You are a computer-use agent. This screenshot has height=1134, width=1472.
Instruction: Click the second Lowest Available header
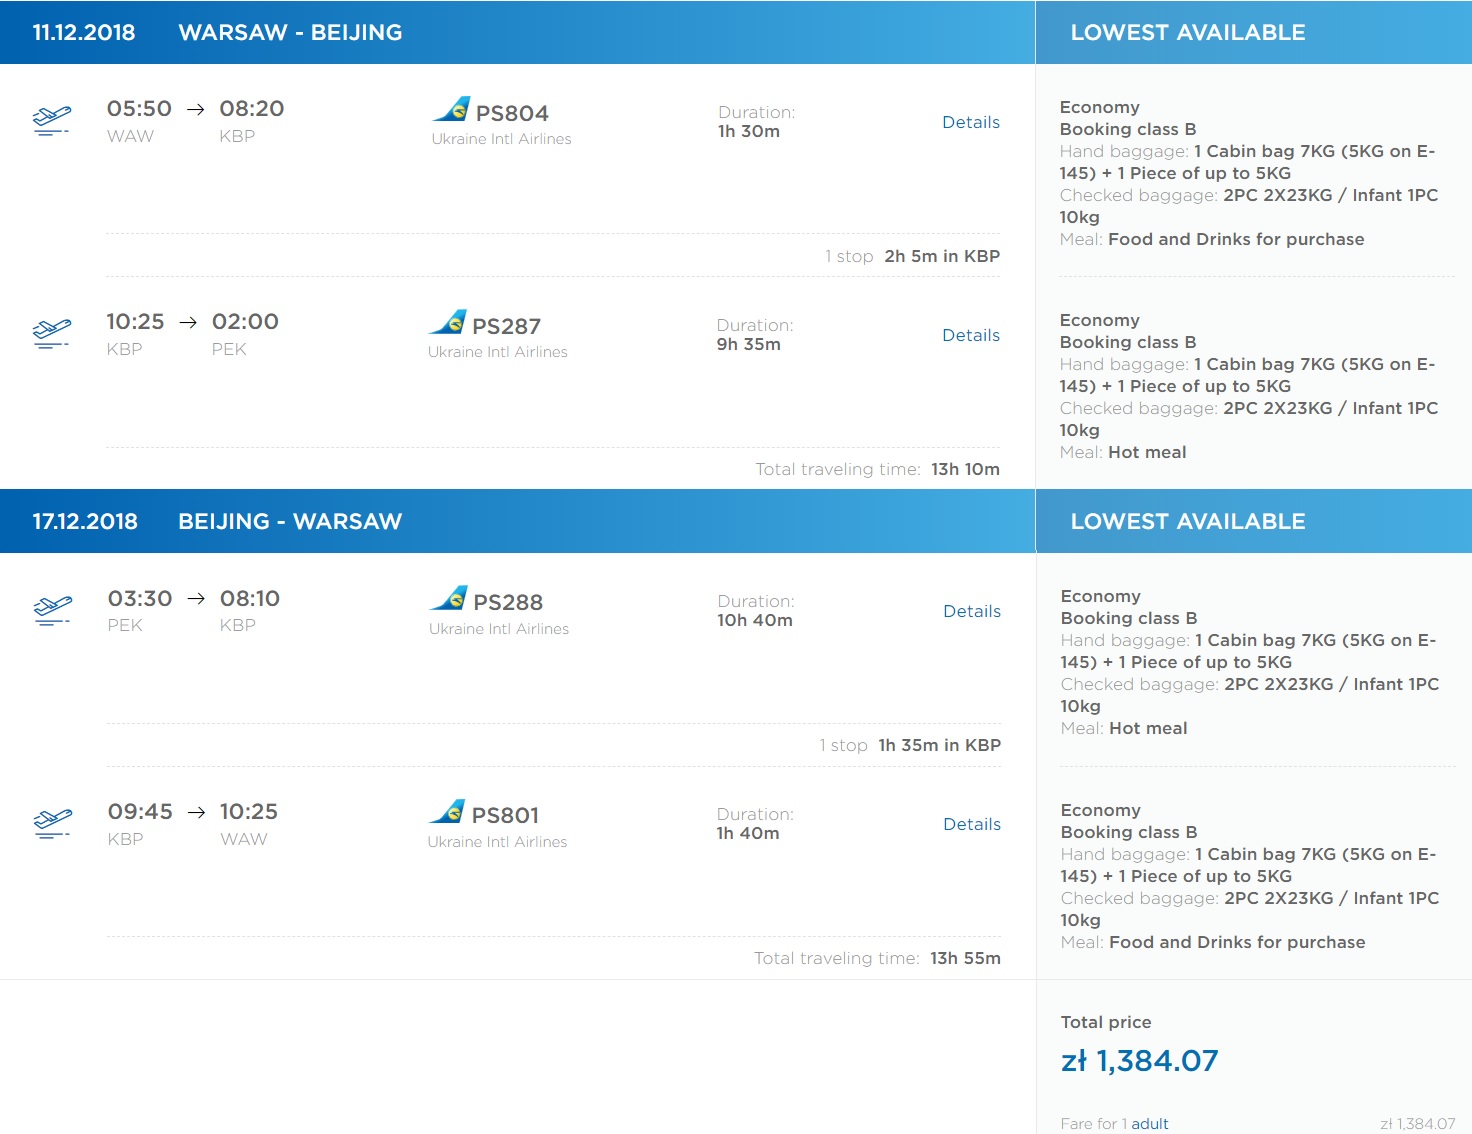pos(1254,521)
